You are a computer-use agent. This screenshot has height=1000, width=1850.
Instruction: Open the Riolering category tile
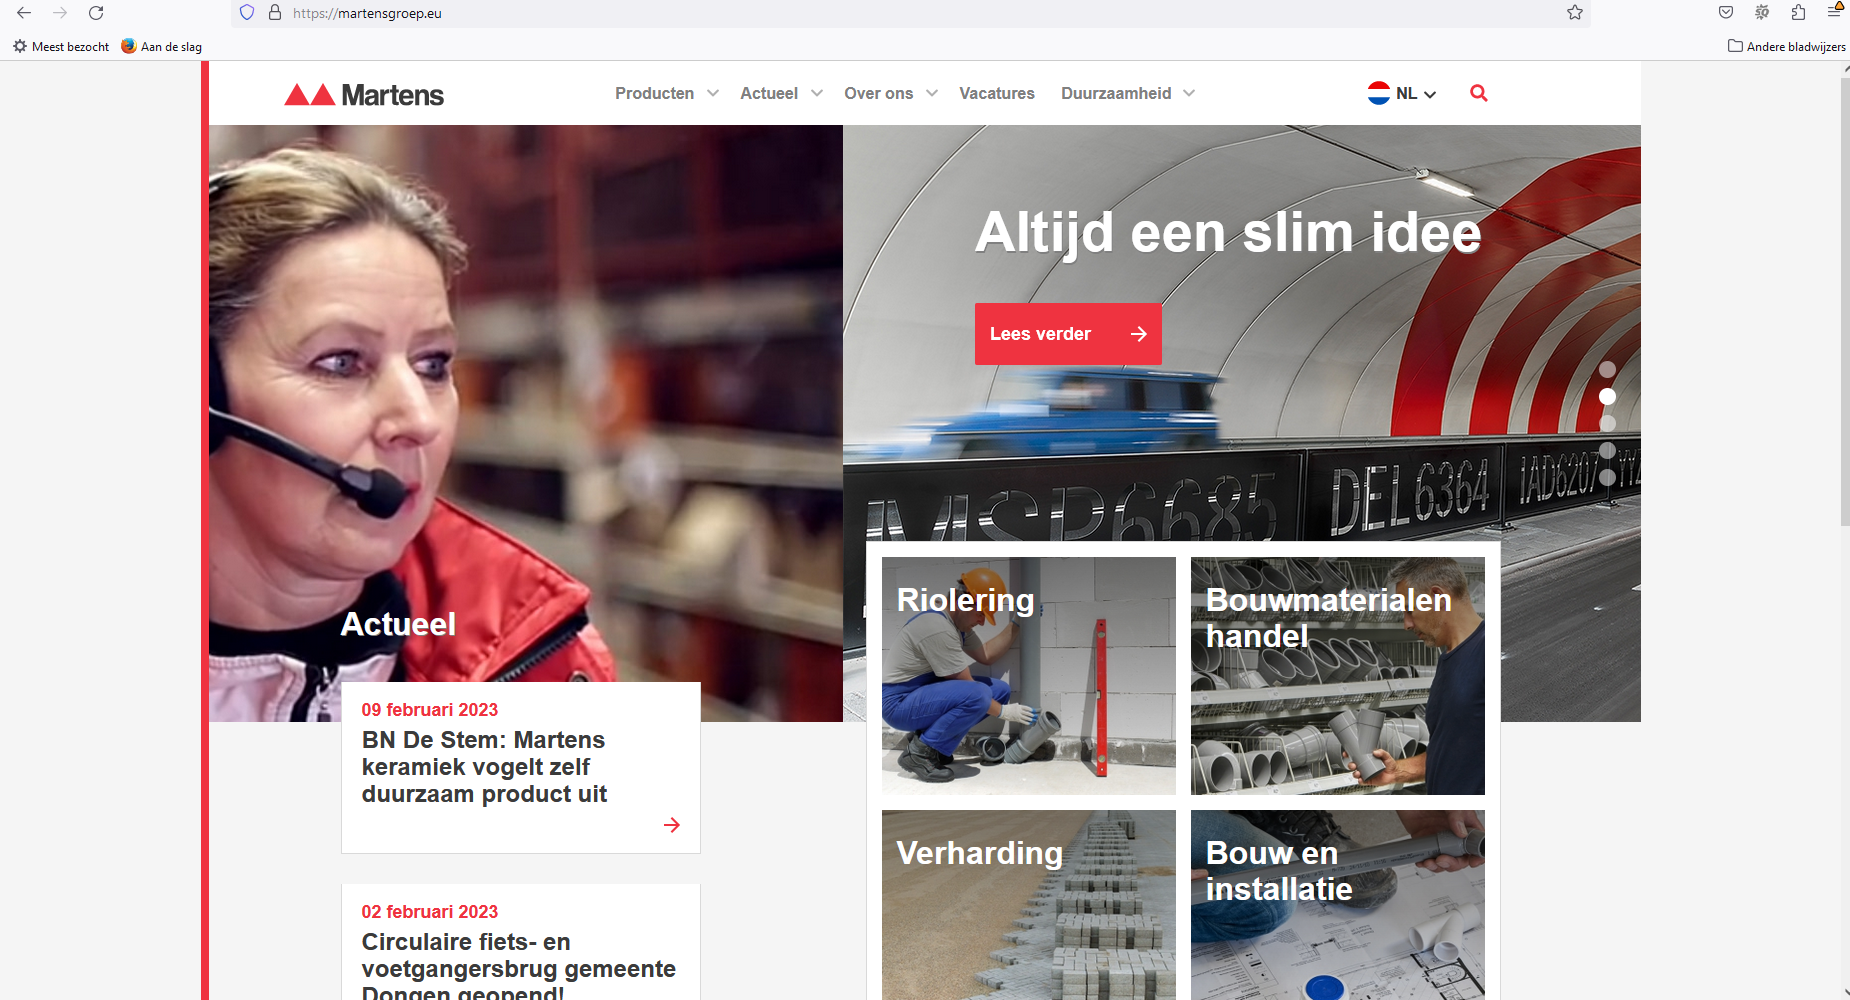[x=1028, y=676]
